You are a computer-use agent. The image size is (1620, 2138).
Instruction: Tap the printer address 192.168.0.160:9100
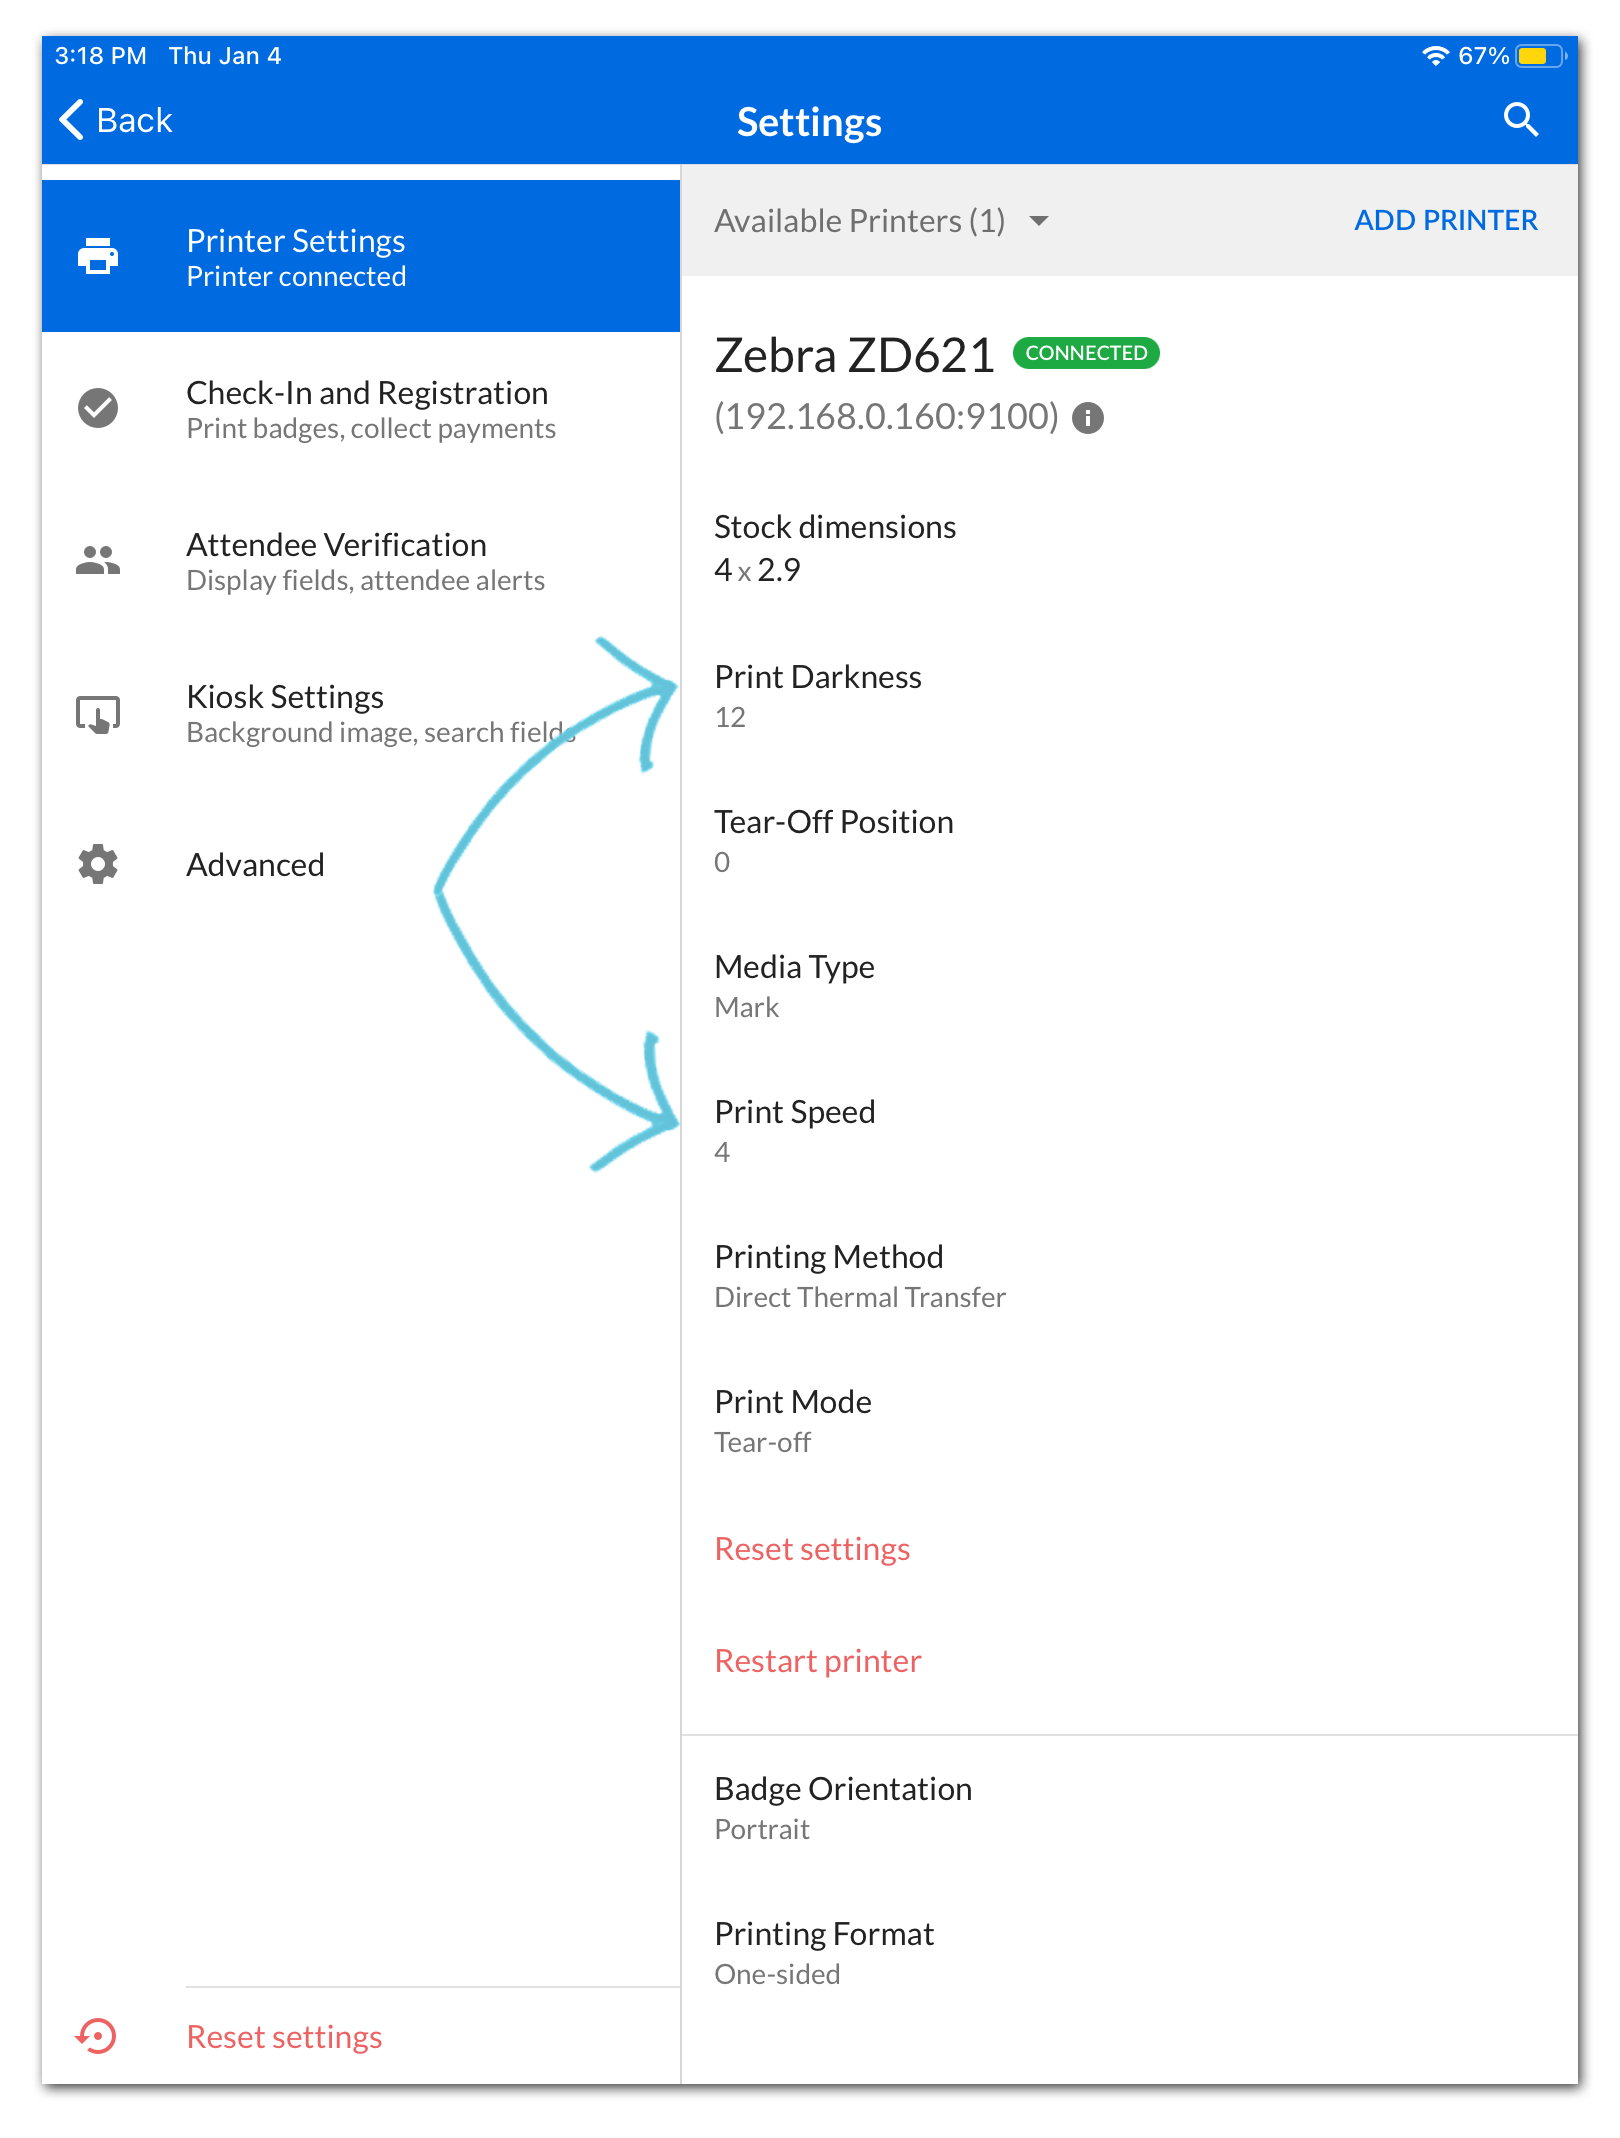[x=886, y=416]
